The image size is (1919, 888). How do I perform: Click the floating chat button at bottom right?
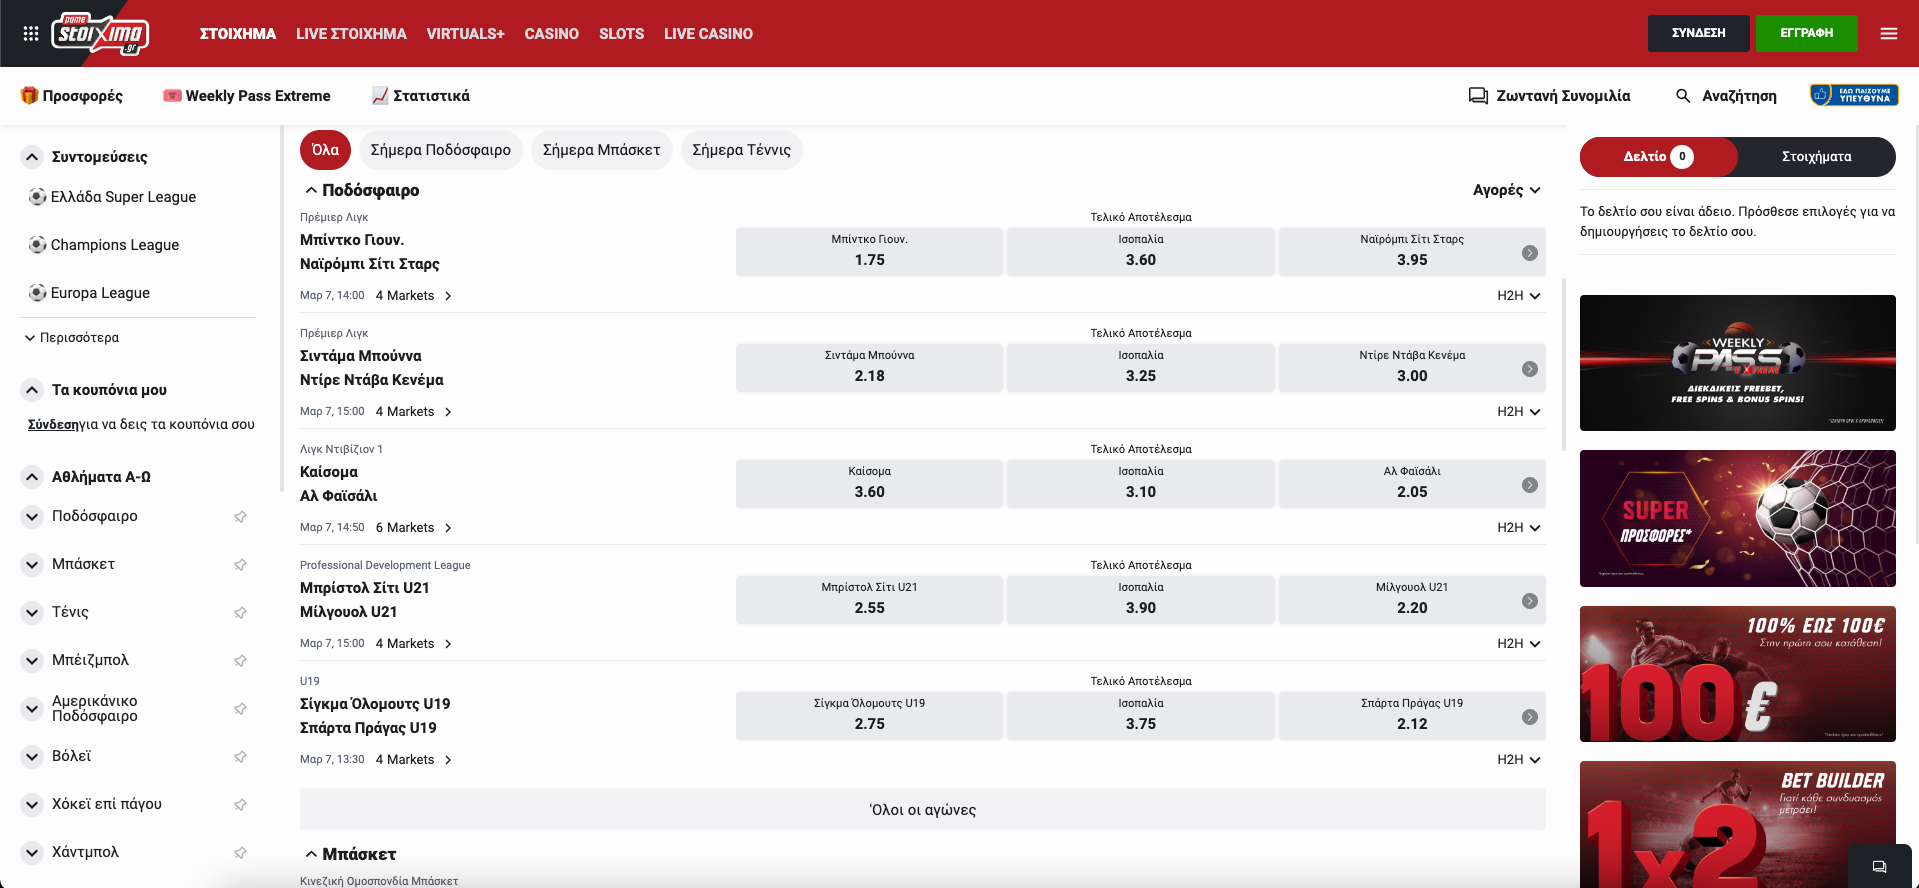coord(1879,866)
